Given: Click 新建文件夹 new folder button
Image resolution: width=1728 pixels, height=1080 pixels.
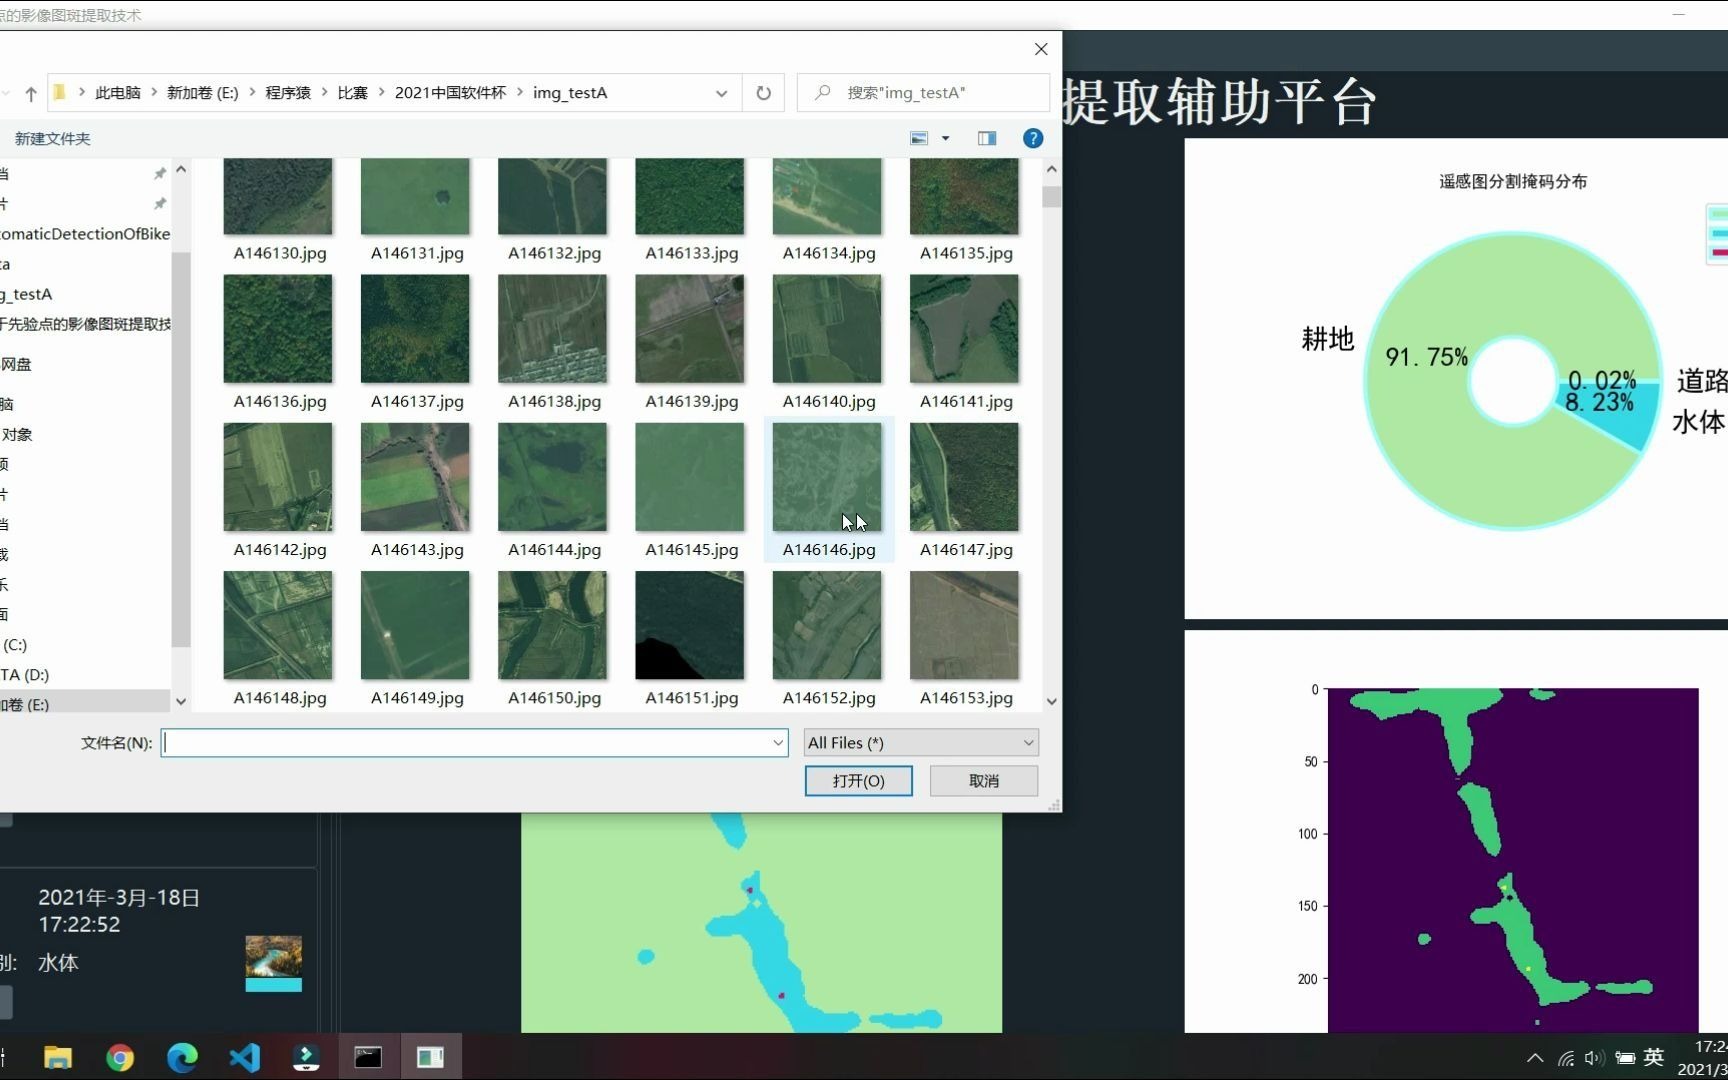Looking at the screenshot, I should (x=52, y=139).
